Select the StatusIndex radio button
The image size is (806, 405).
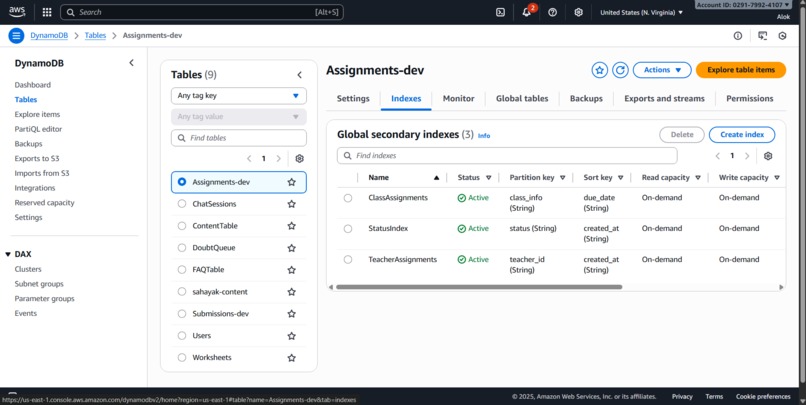point(348,229)
